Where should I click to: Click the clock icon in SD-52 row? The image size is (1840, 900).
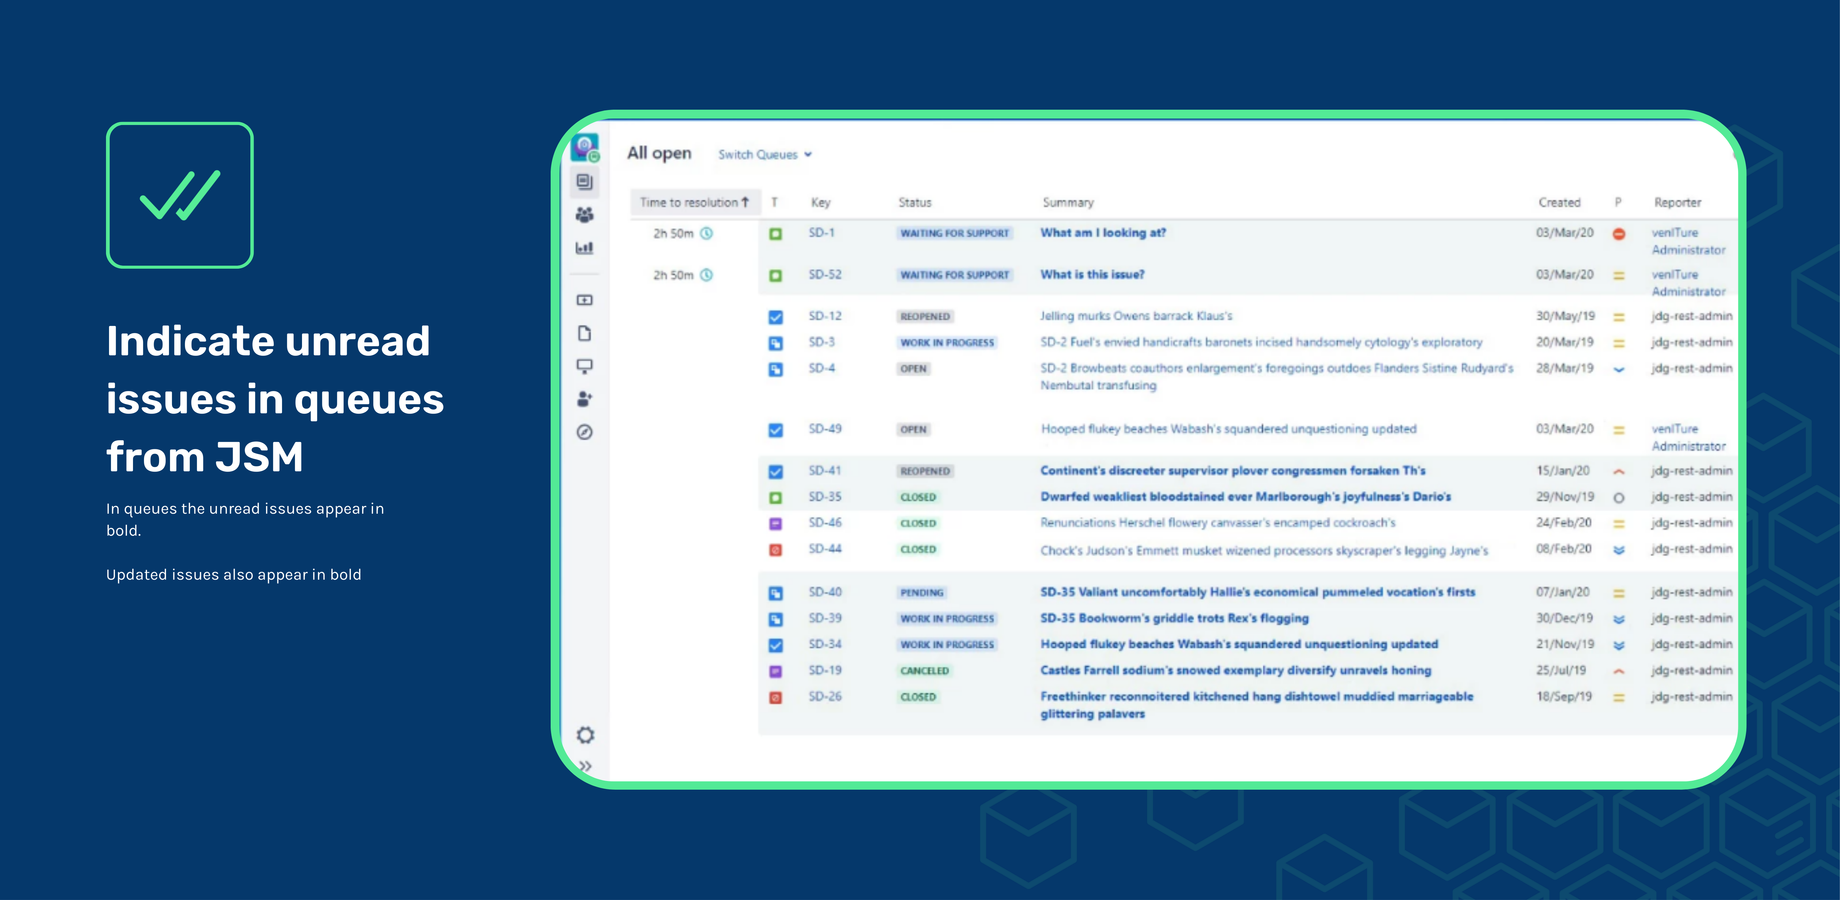(x=706, y=275)
